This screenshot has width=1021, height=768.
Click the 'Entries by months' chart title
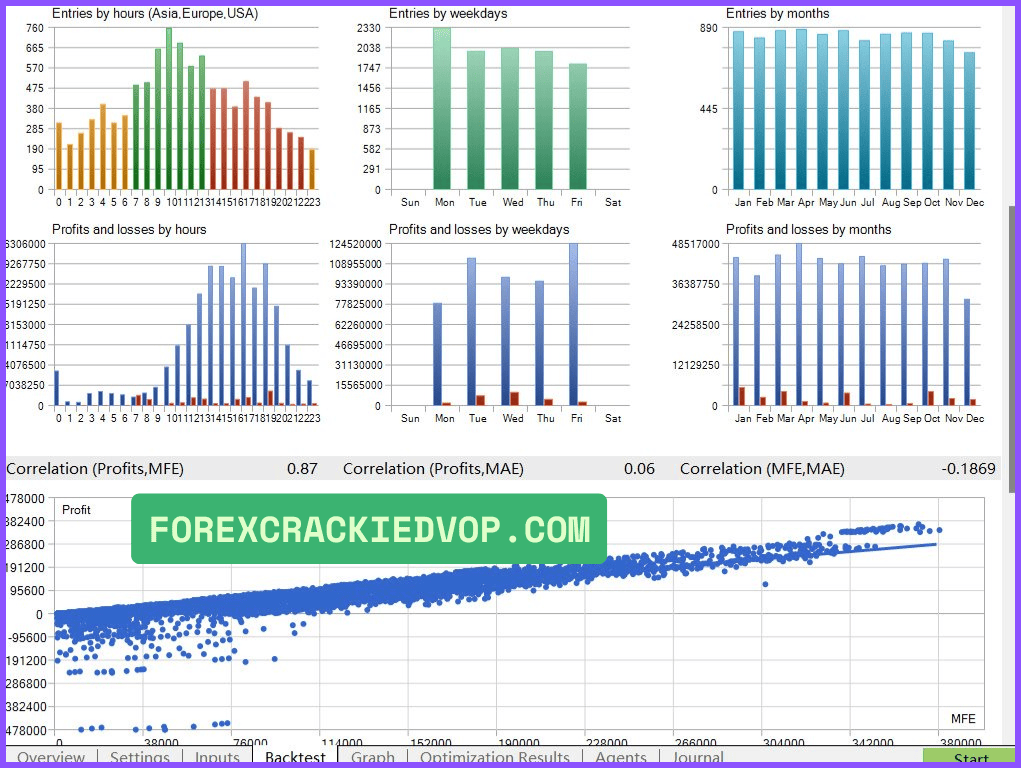(x=777, y=14)
